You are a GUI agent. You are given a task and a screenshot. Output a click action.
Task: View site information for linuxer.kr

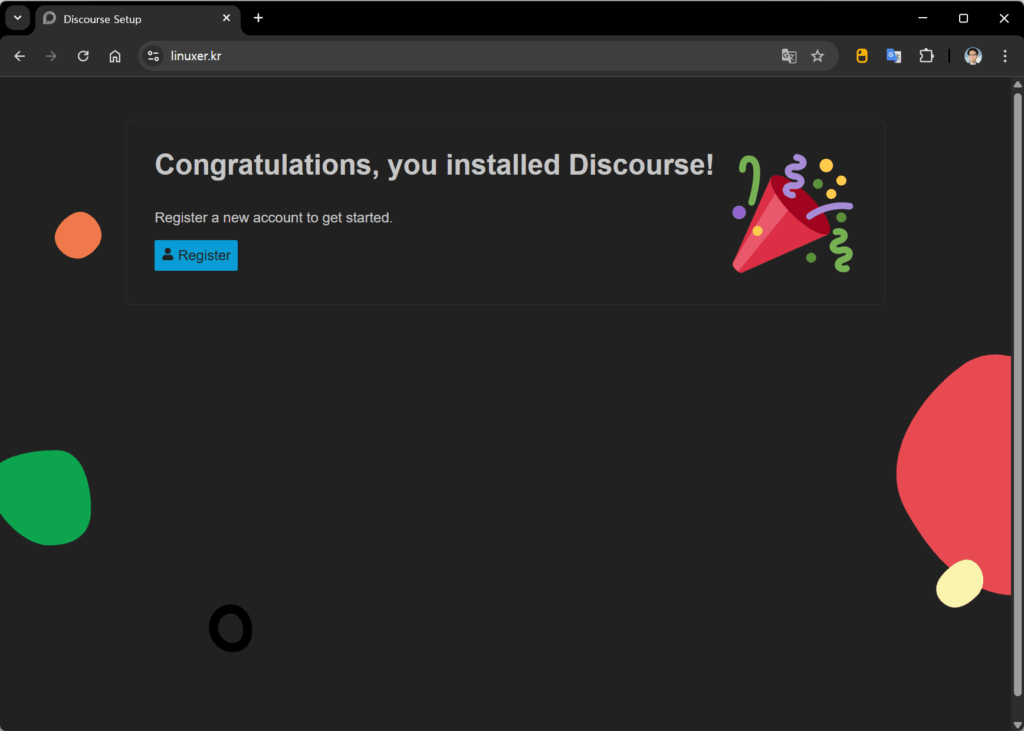(x=153, y=56)
